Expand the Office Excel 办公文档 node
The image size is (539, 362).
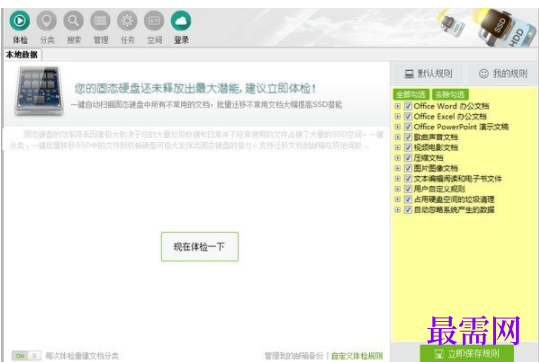click(398, 116)
